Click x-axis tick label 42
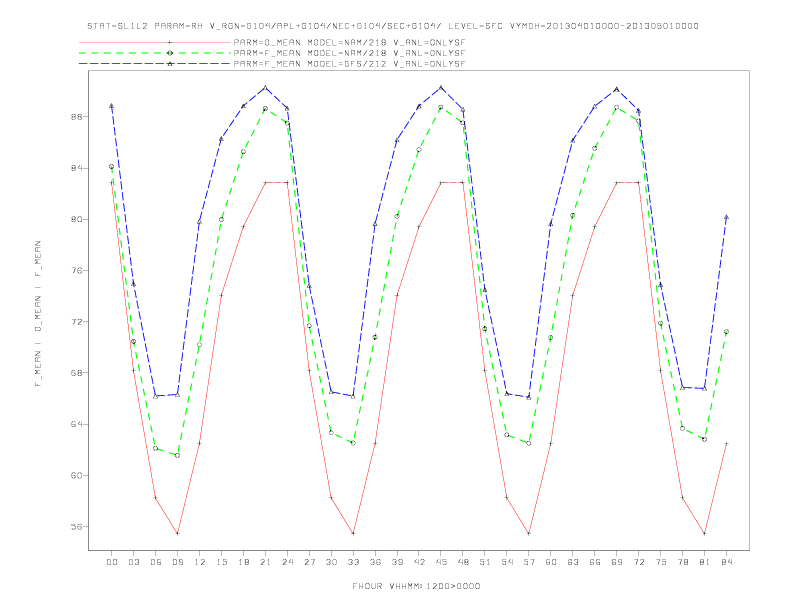792x612 pixels. [x=419, y=562]
